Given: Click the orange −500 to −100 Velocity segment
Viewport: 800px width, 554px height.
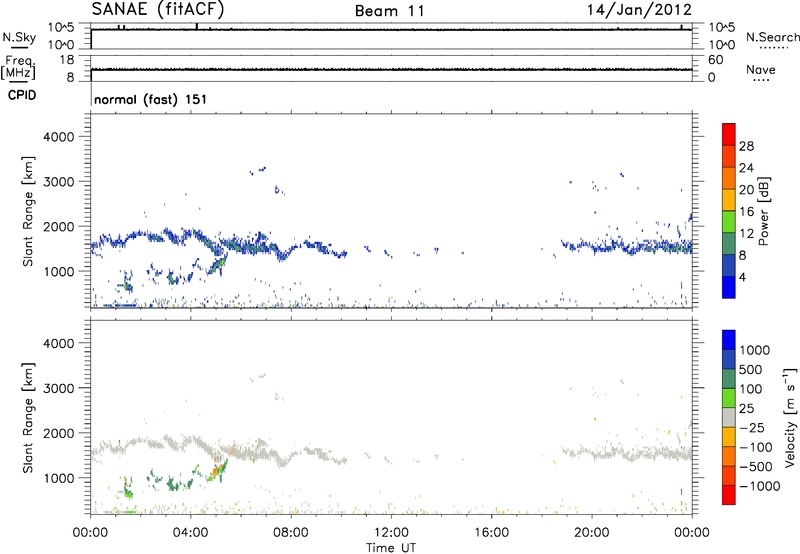Looking at the screenshot, I should pos(729,456).
